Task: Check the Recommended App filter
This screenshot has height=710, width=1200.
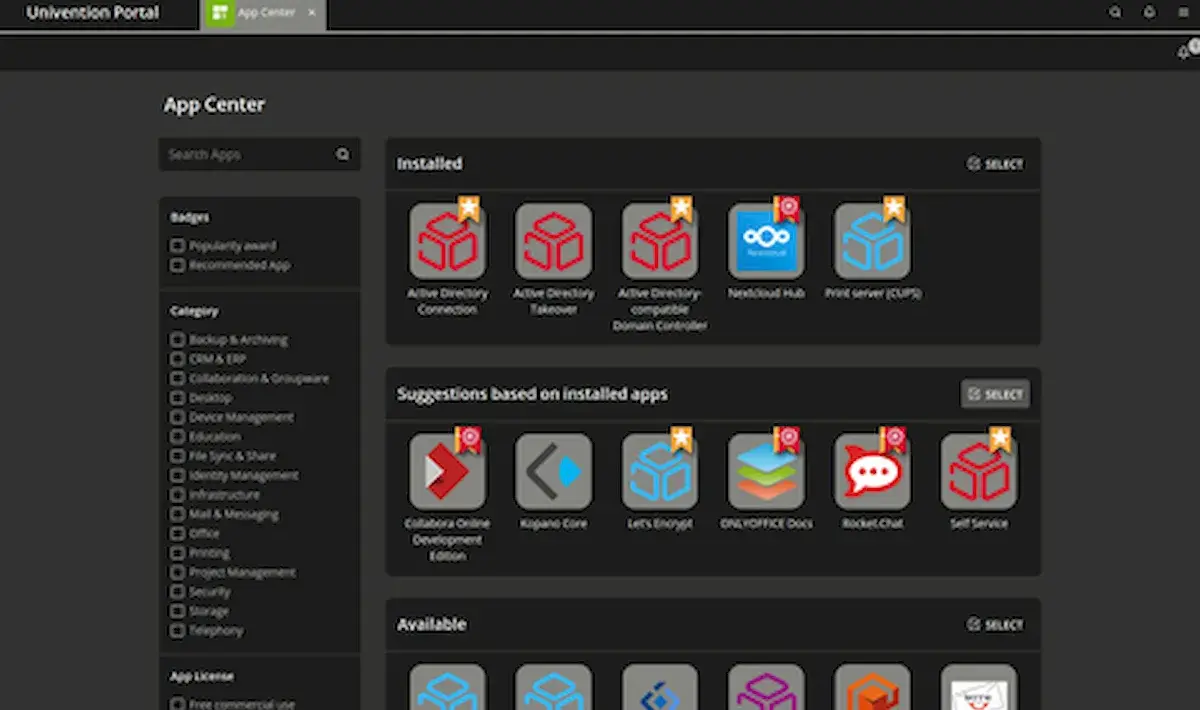Action: tap(177, 265)
